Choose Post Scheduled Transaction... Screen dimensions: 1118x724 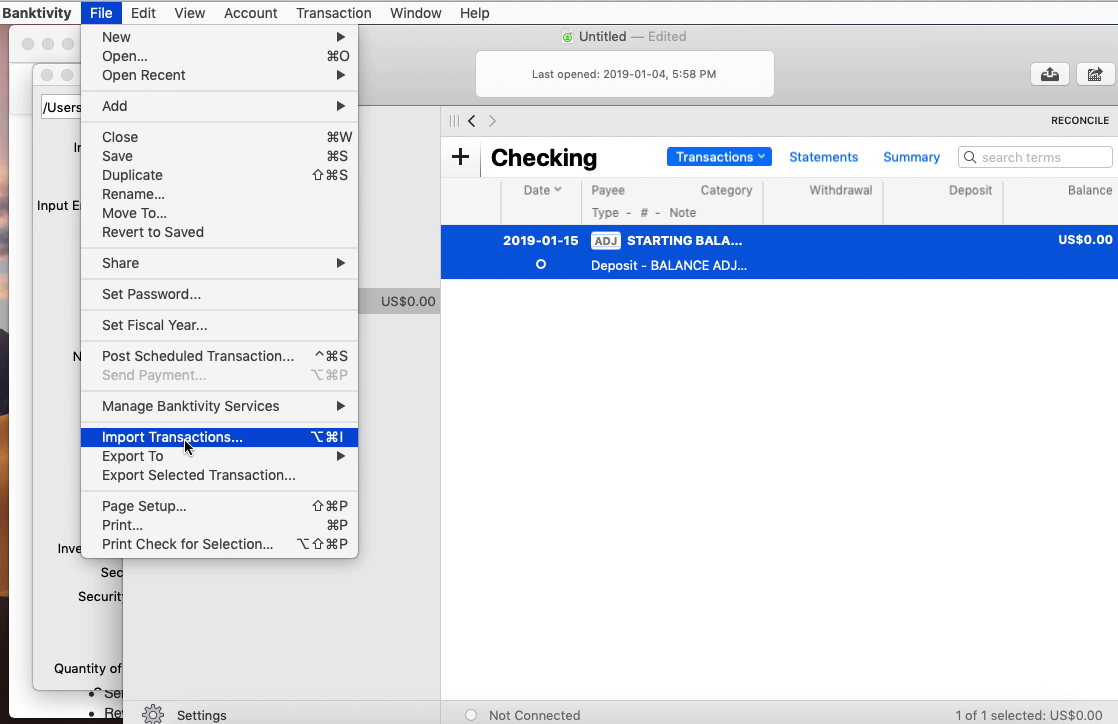pyautogui.click(x=219, y=356)
